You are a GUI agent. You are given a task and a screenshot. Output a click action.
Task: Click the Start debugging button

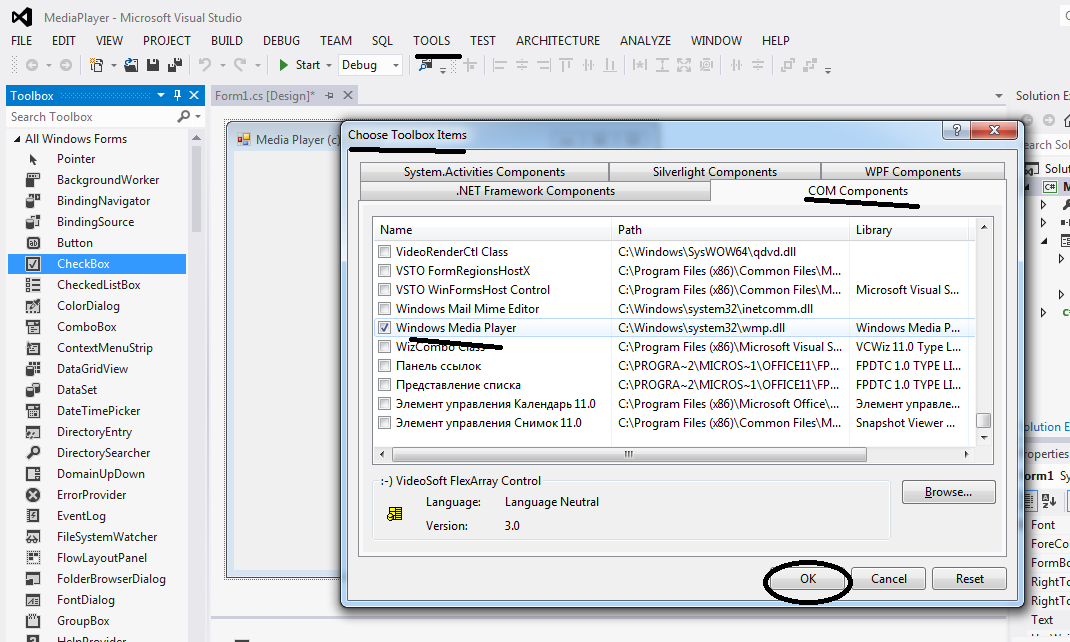click(x=300, y=65)
